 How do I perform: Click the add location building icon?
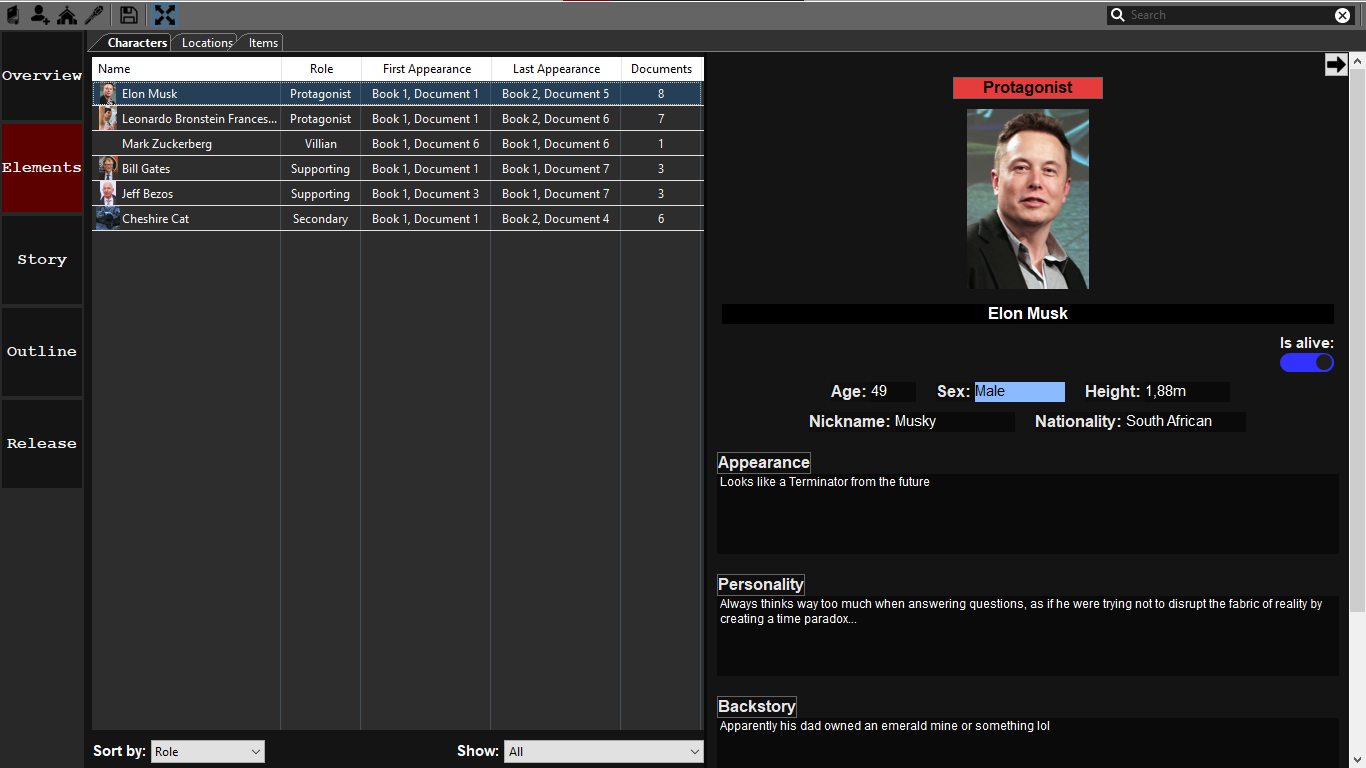point(67,15)
